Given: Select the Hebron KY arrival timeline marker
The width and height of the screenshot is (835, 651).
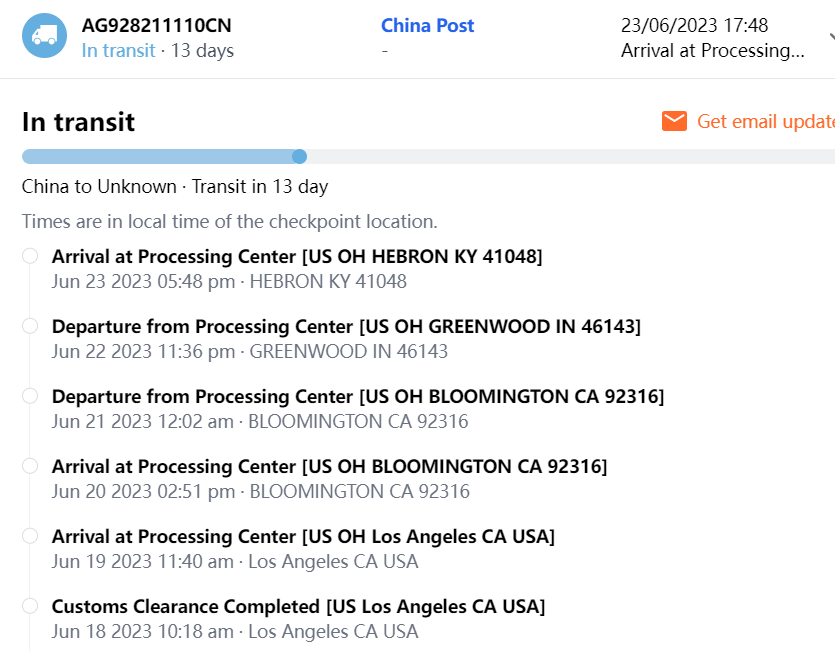Looking at the screenshot, I should [30, 256].
